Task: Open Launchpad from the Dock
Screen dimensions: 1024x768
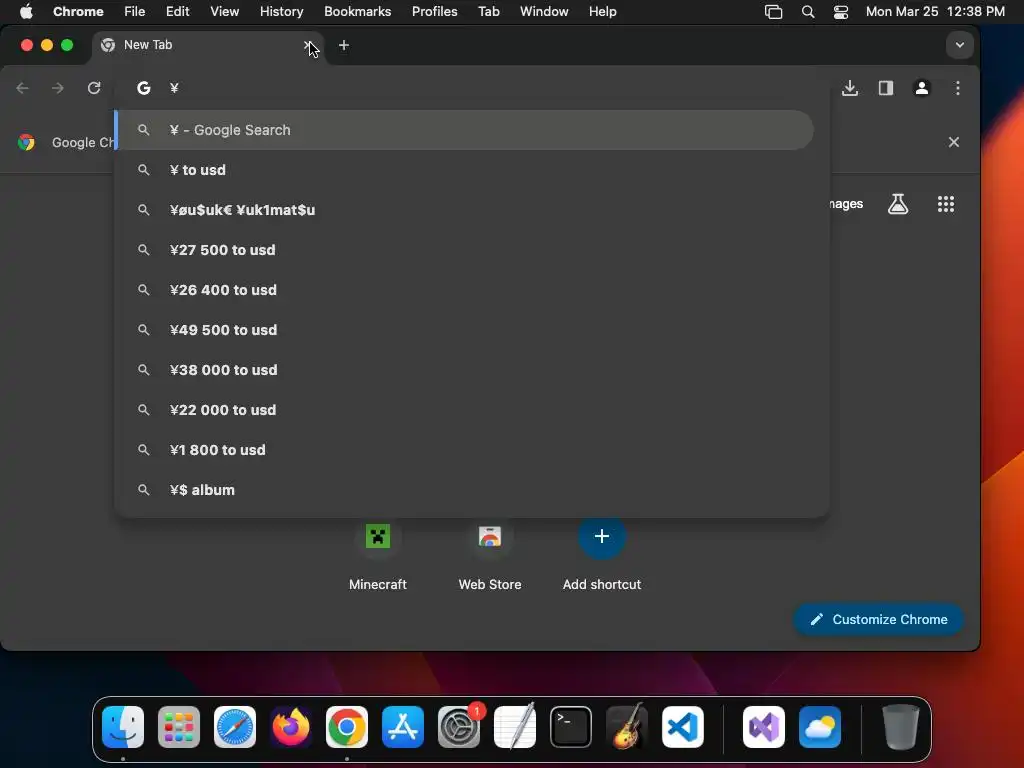Action: pyautogui.click(x=179, y=727)
